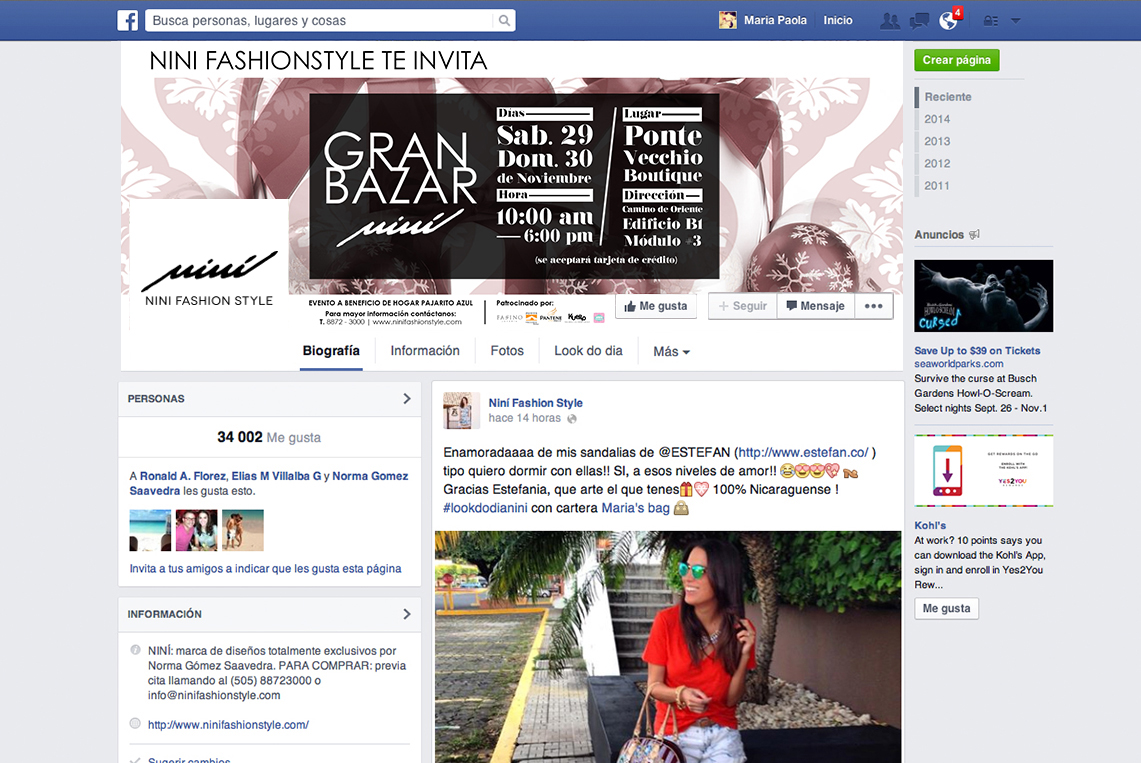This screenshot has width=1141, height=763.
Task: Open Save Up to $39 on Tickets link
Action: click(977, 351)
